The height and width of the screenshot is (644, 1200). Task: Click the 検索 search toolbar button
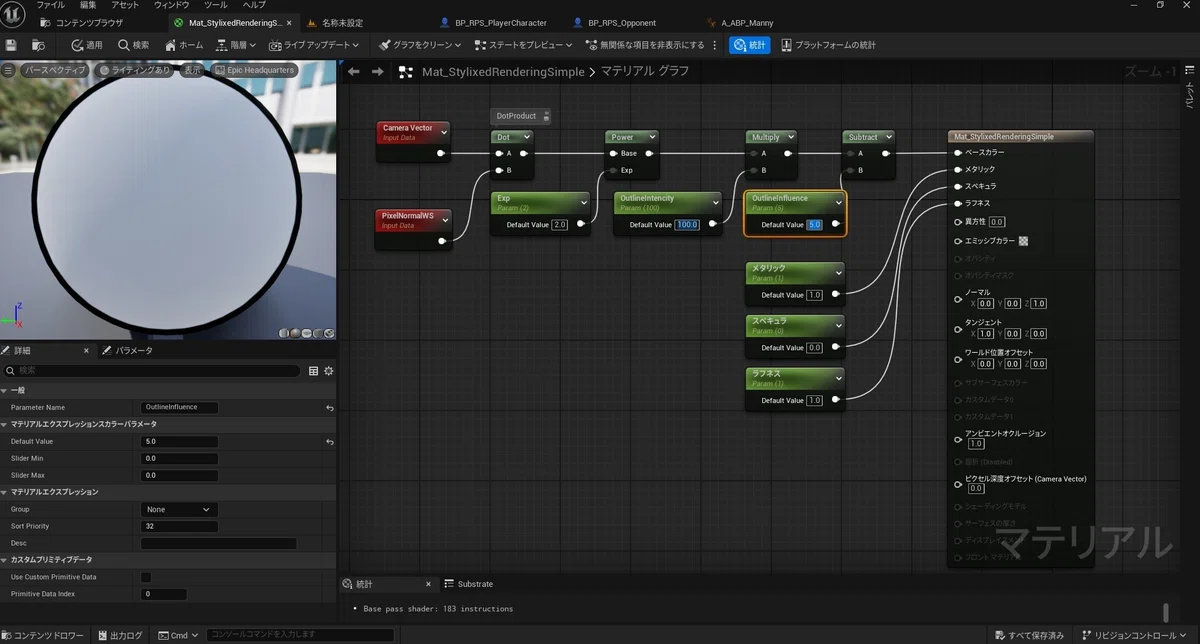pyautogui.click(x=133, y=45)
